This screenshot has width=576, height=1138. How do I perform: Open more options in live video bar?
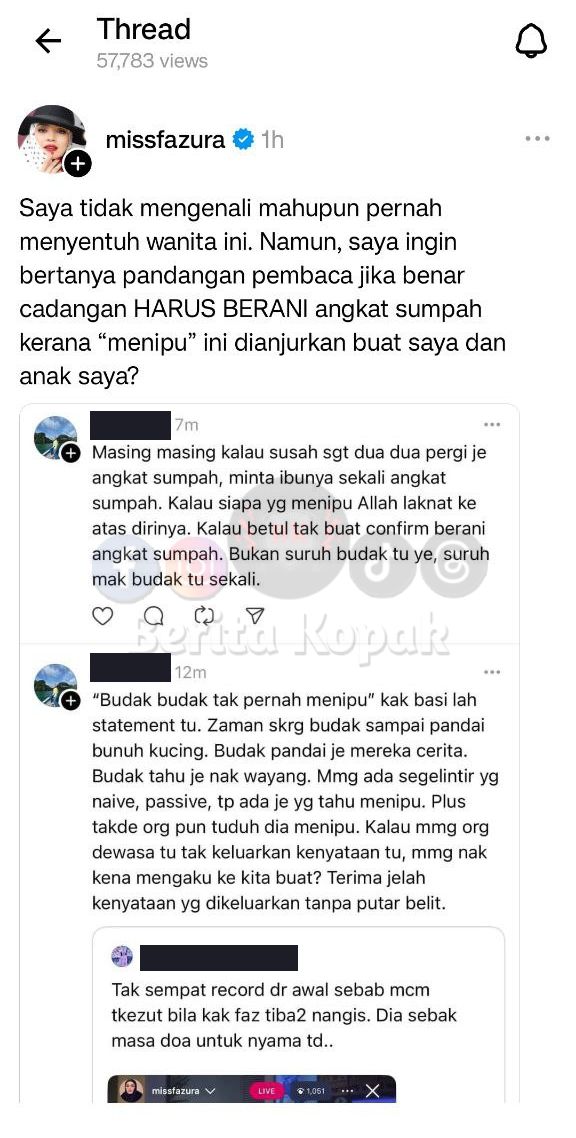tap(347, 1091)
